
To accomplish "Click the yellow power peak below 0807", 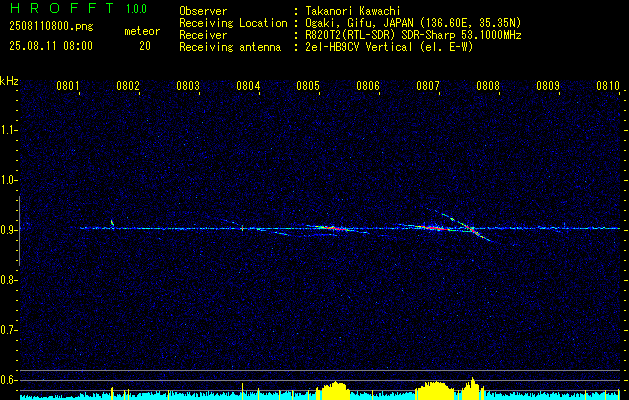I will (434, 390).
